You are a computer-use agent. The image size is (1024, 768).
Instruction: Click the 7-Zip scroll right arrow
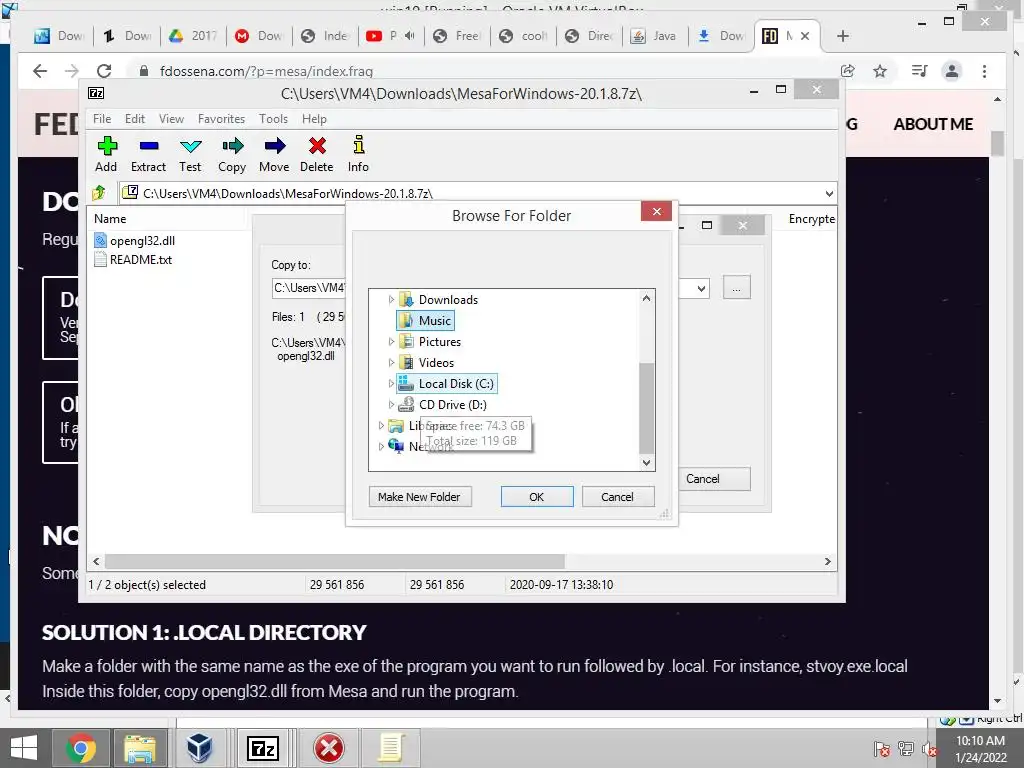pyautogui.click(x=828, y=562)
